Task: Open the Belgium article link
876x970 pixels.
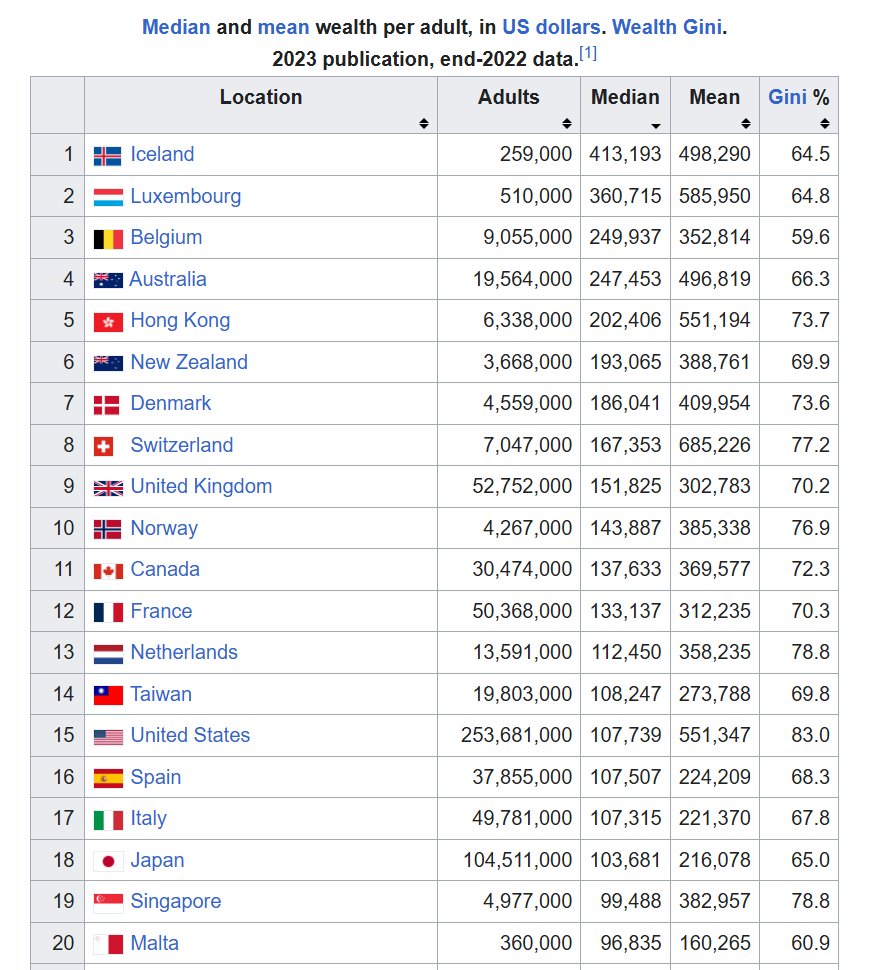Action: 166,238
